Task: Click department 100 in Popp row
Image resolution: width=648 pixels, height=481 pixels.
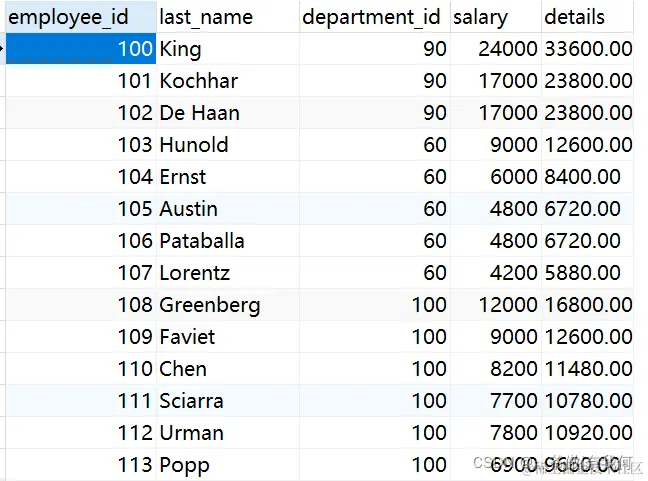Action: click(x=375, y=465)
